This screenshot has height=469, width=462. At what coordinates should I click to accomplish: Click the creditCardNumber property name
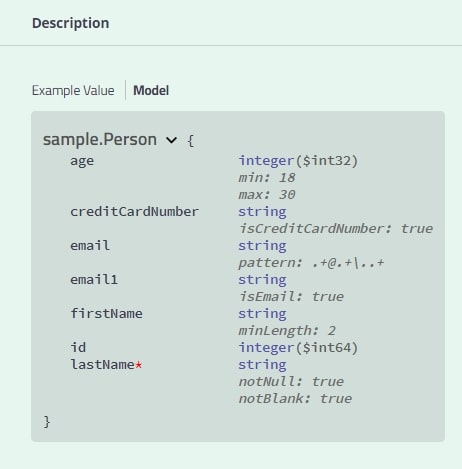[134, 212]
